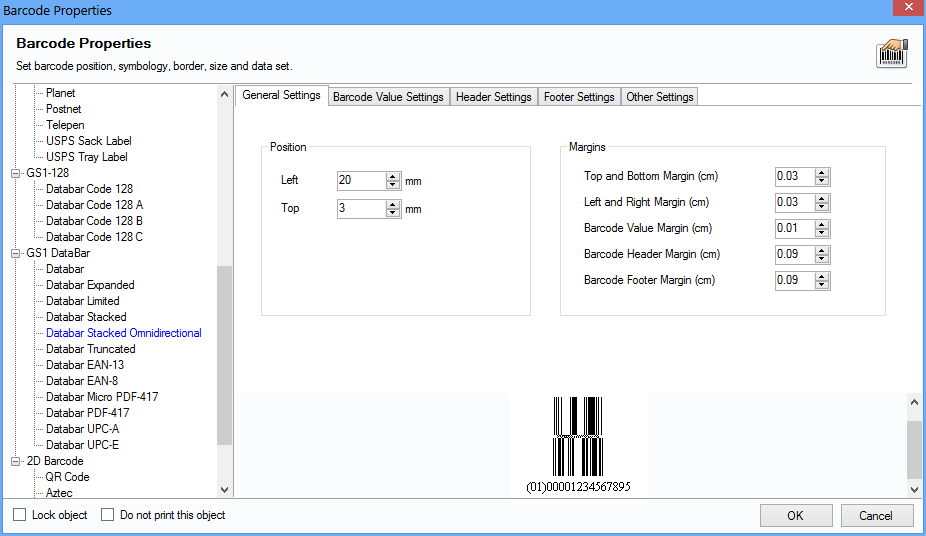This screenshot has height=536, width=926.
Task: Collapse the 2D Barcode tree node
Action: (15, 461)
